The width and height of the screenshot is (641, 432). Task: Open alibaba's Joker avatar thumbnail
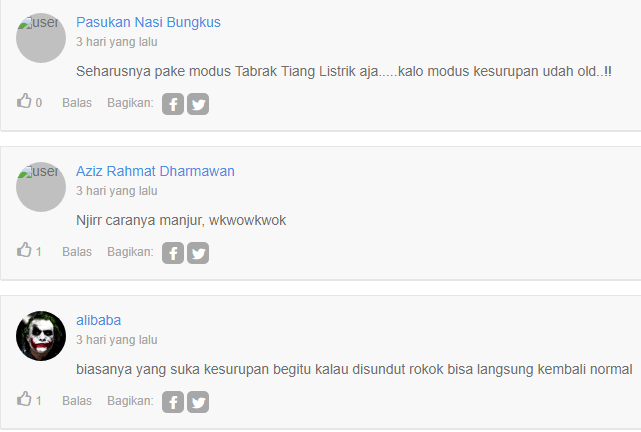point(41,336)
